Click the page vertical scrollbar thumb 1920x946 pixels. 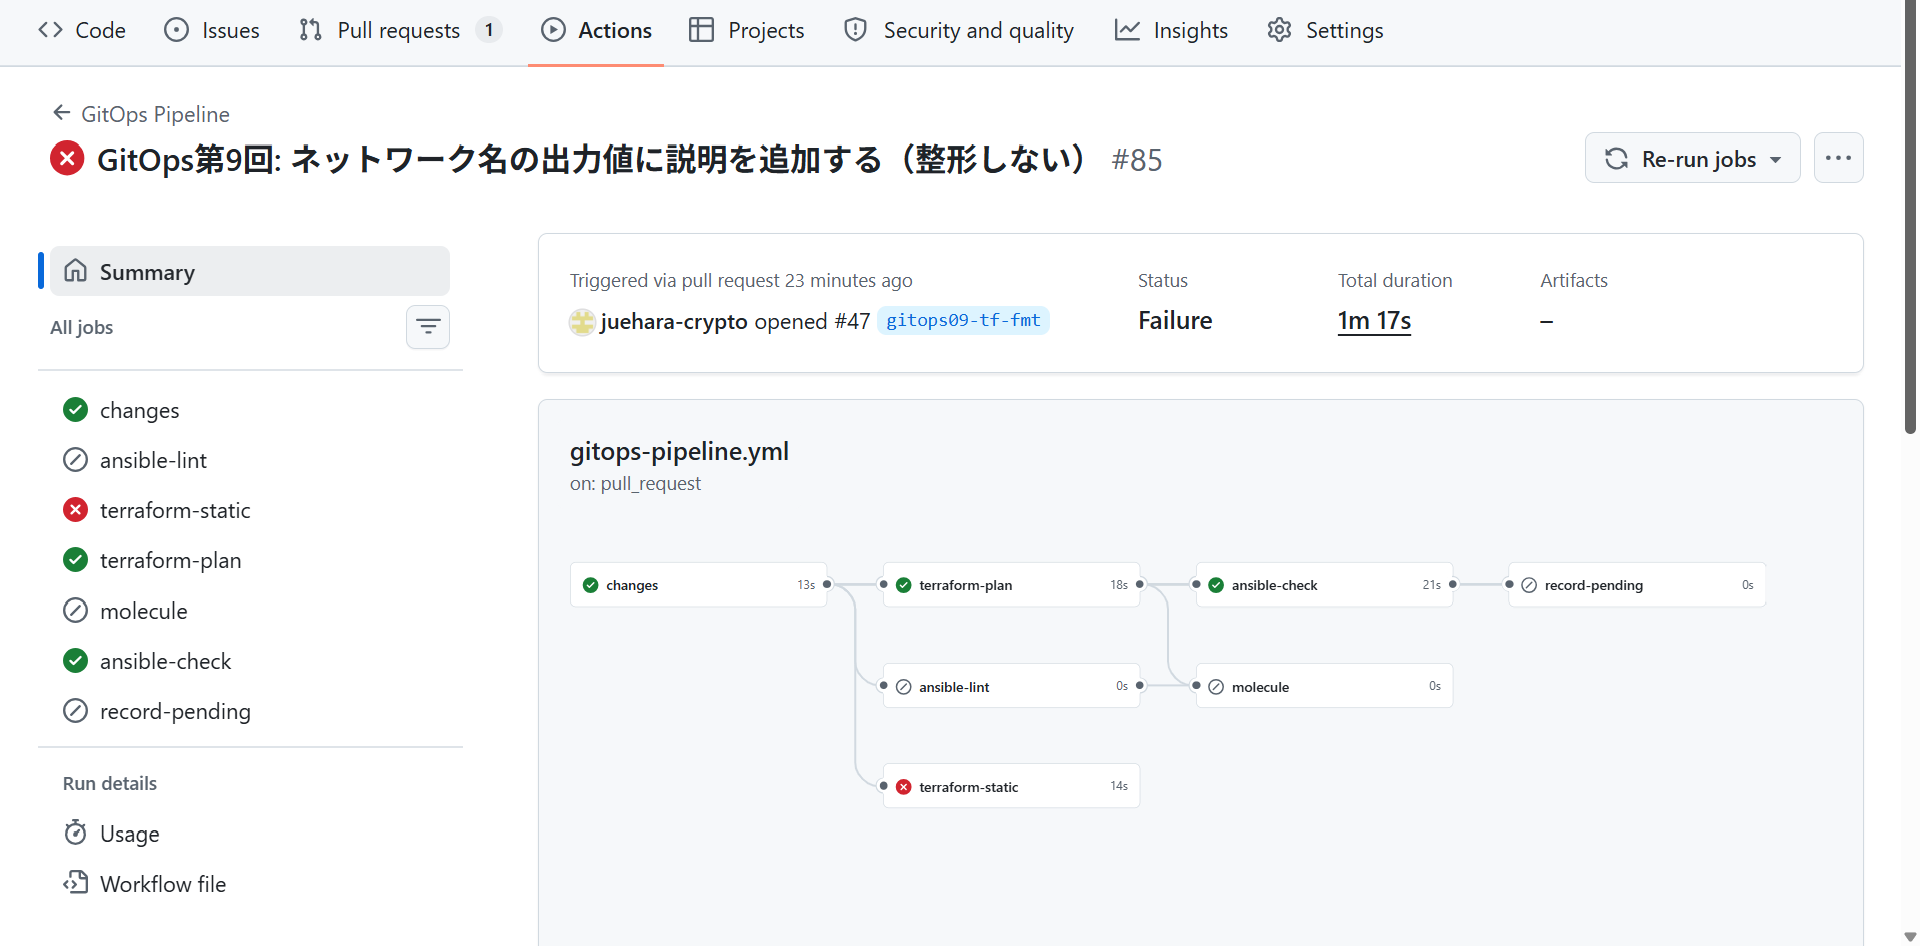pos(1910,217)
